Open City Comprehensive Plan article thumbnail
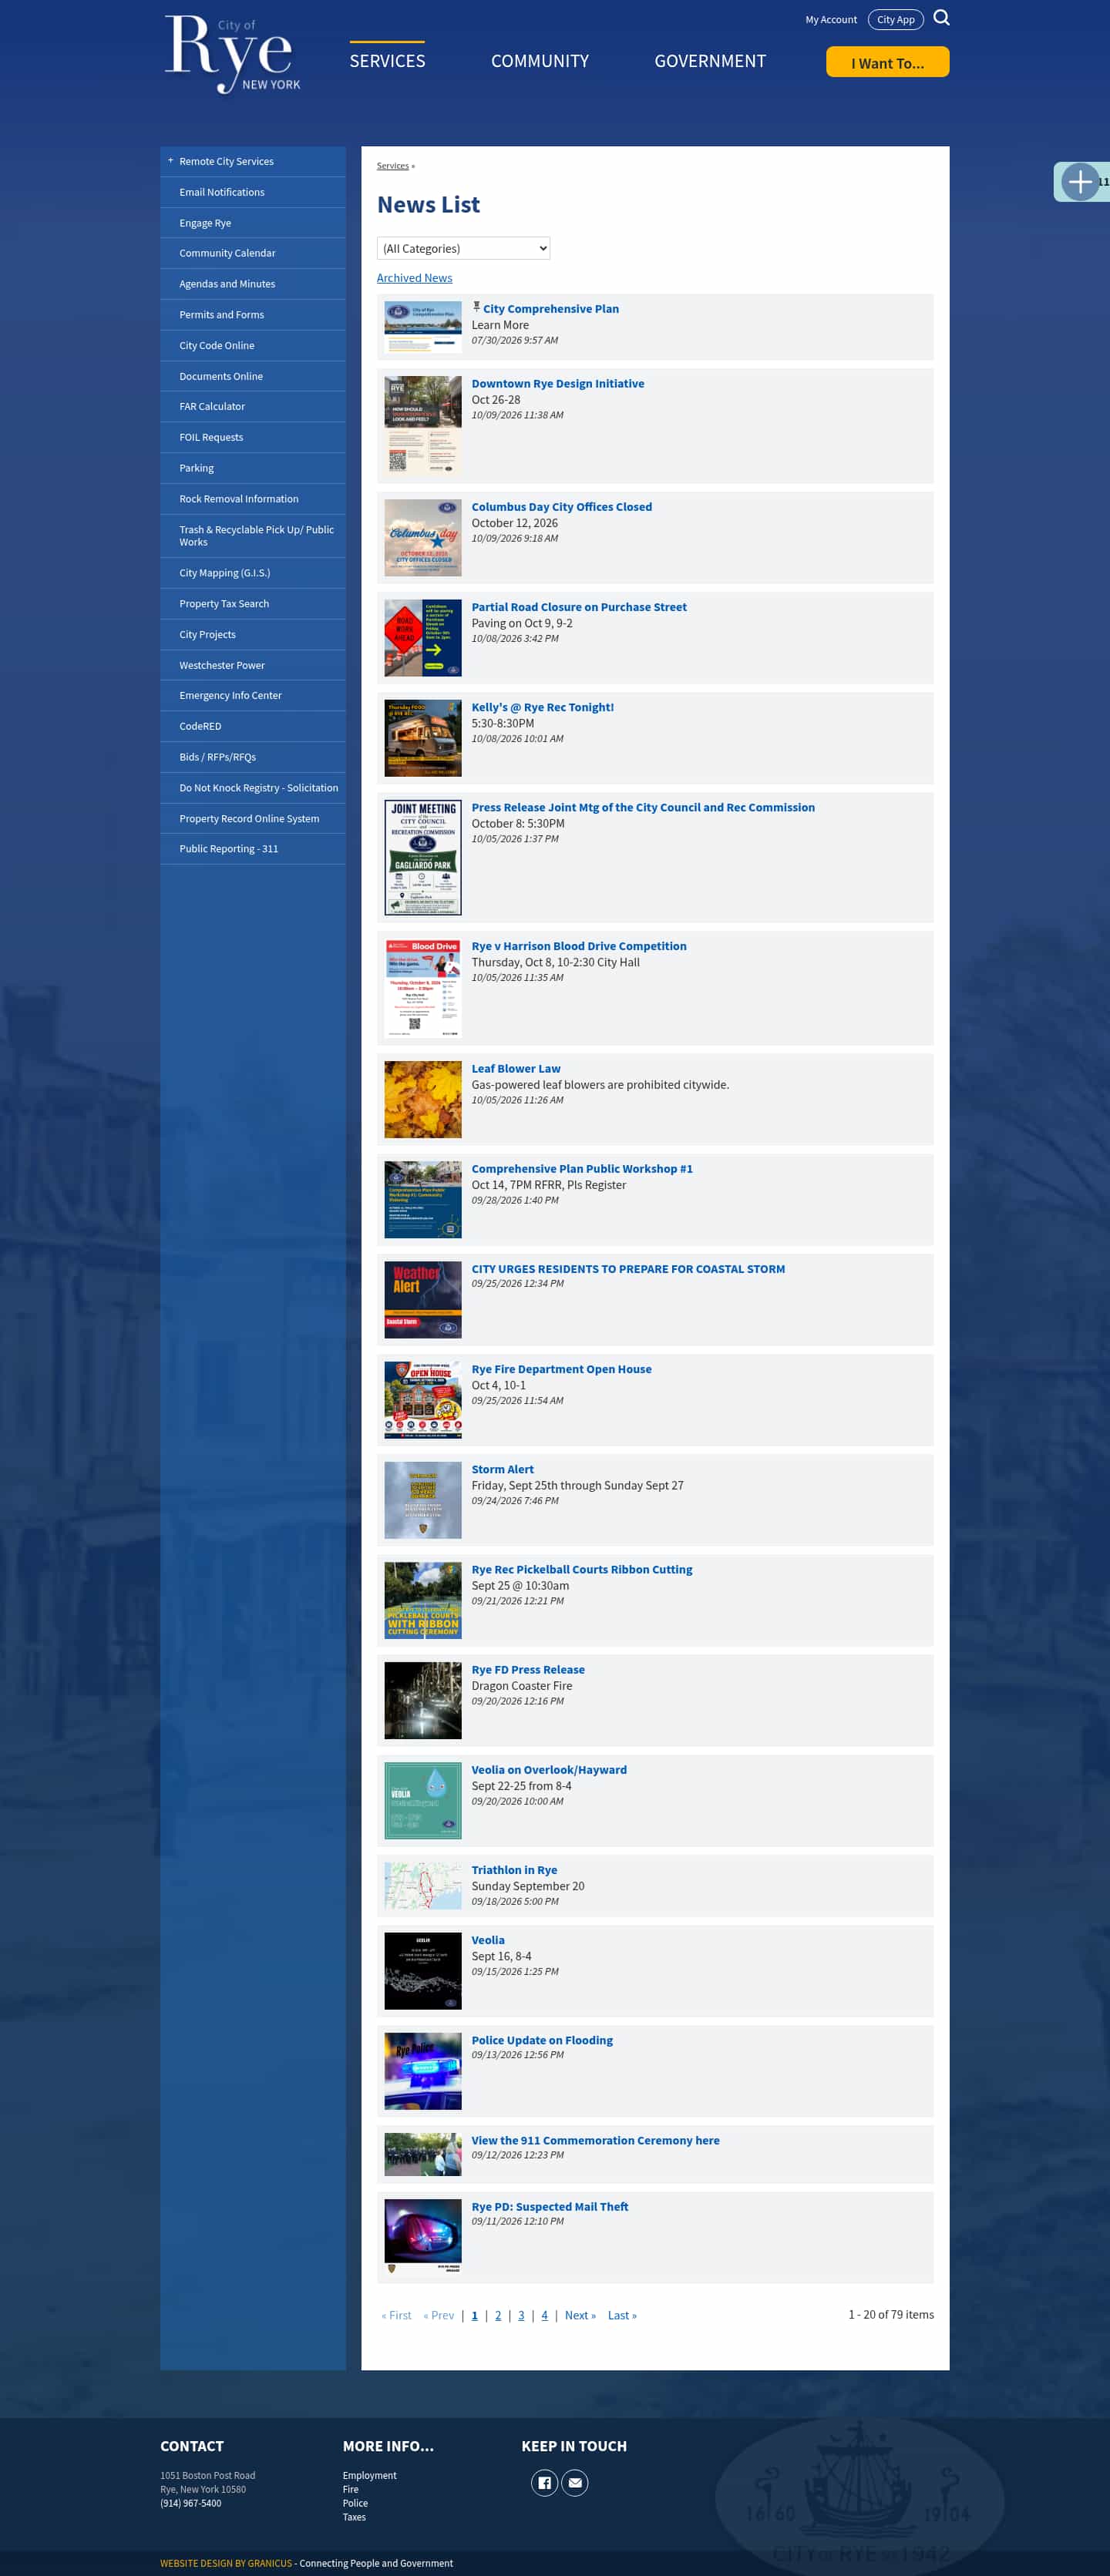 (423, 327)
